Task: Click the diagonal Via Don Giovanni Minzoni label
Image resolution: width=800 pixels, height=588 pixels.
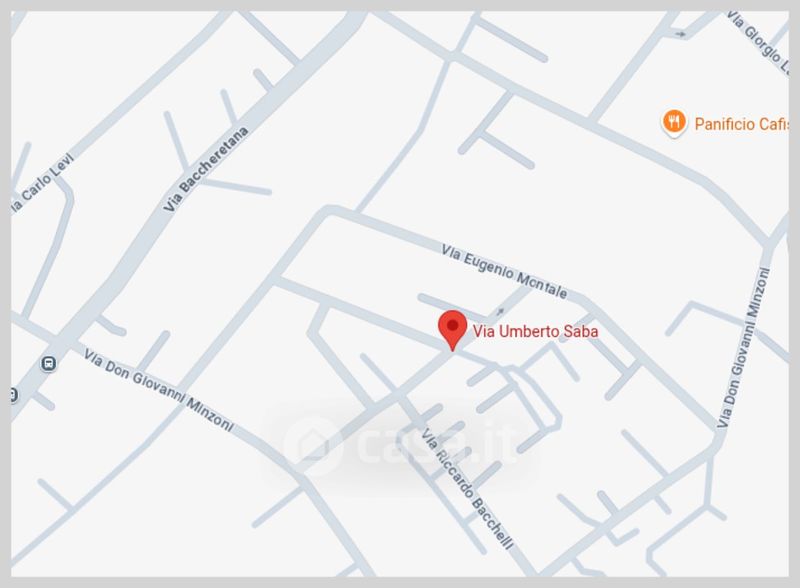Action: coord(159,389)
